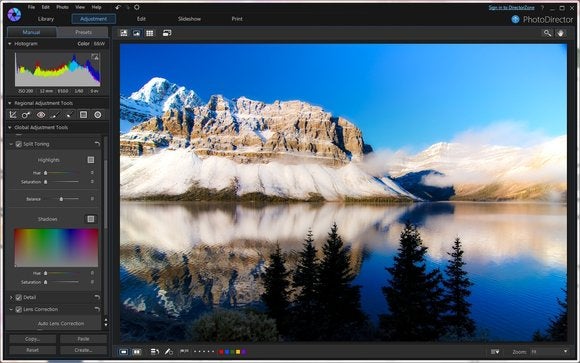The image size is (580, 363).
Task: Select the viewer only mode icon
Action: 136,33
